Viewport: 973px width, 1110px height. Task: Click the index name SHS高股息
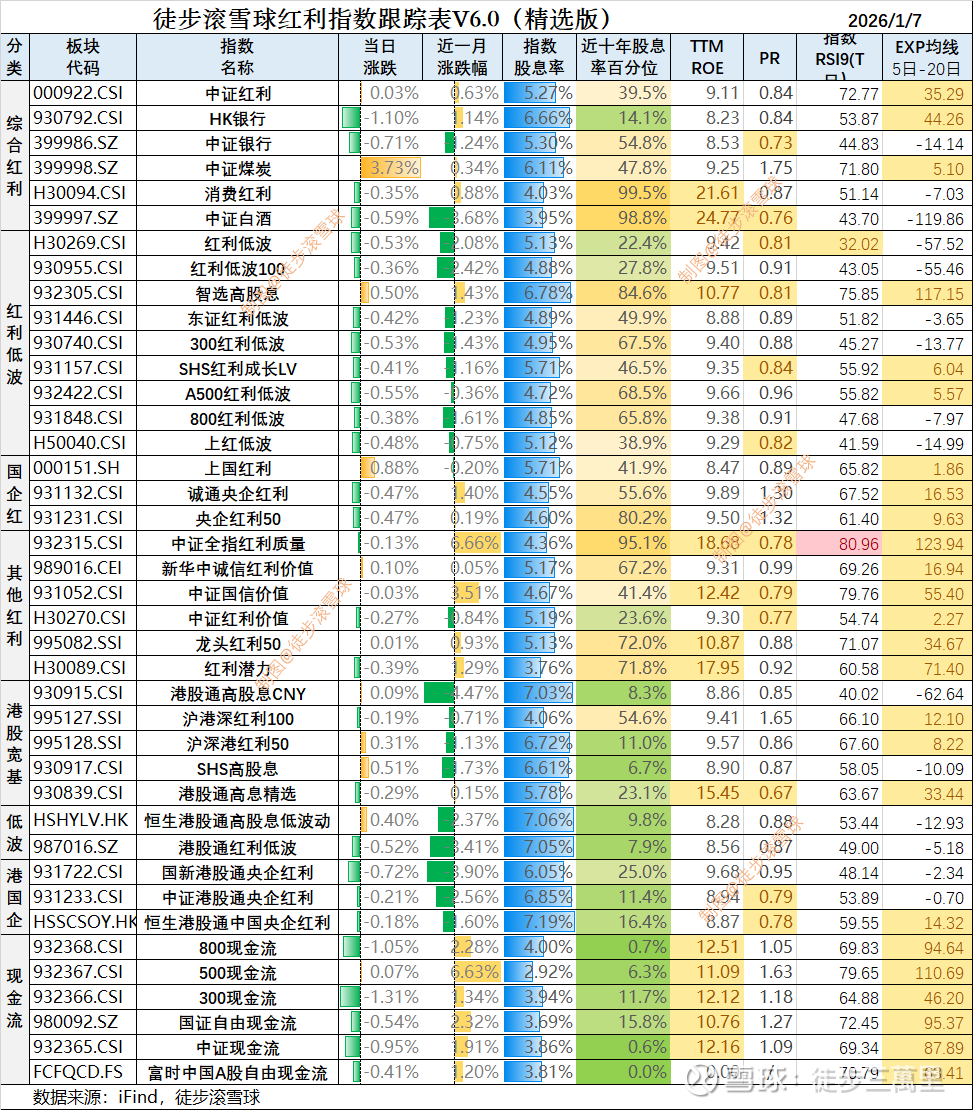click(237, 769)
